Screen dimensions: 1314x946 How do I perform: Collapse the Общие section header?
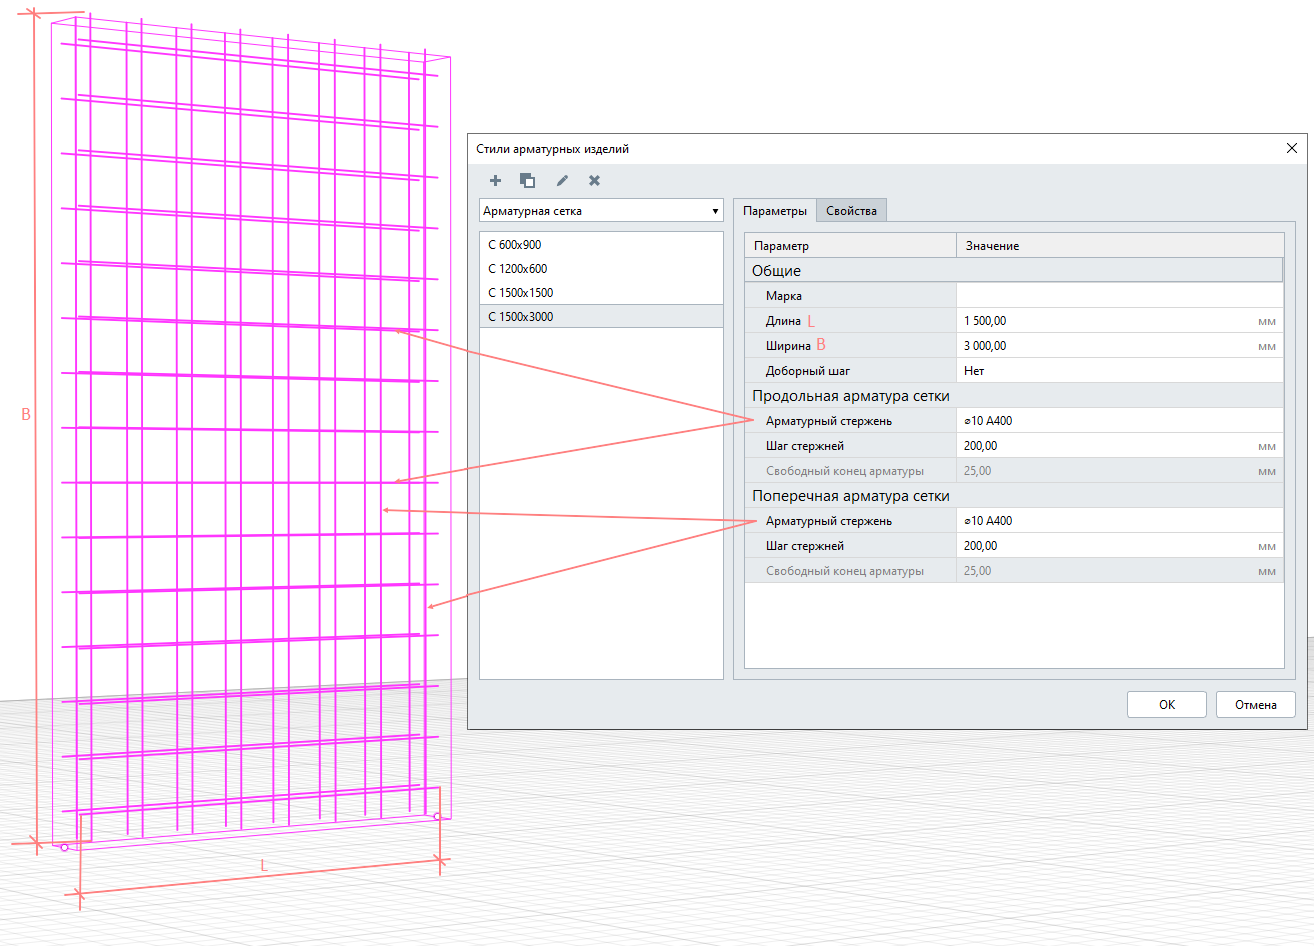tap(1013, 271)
